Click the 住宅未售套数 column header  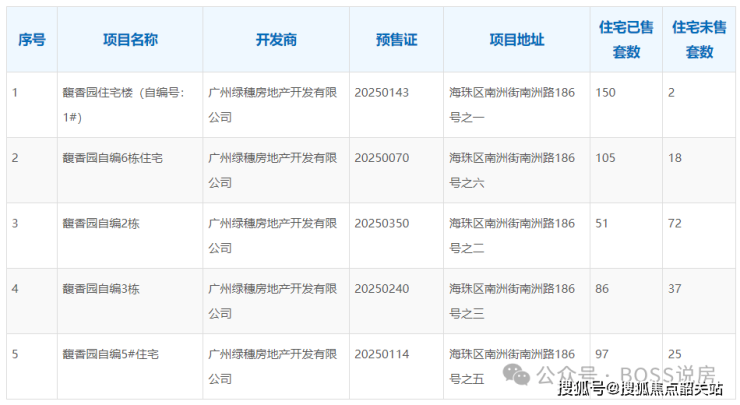[699, 40]
